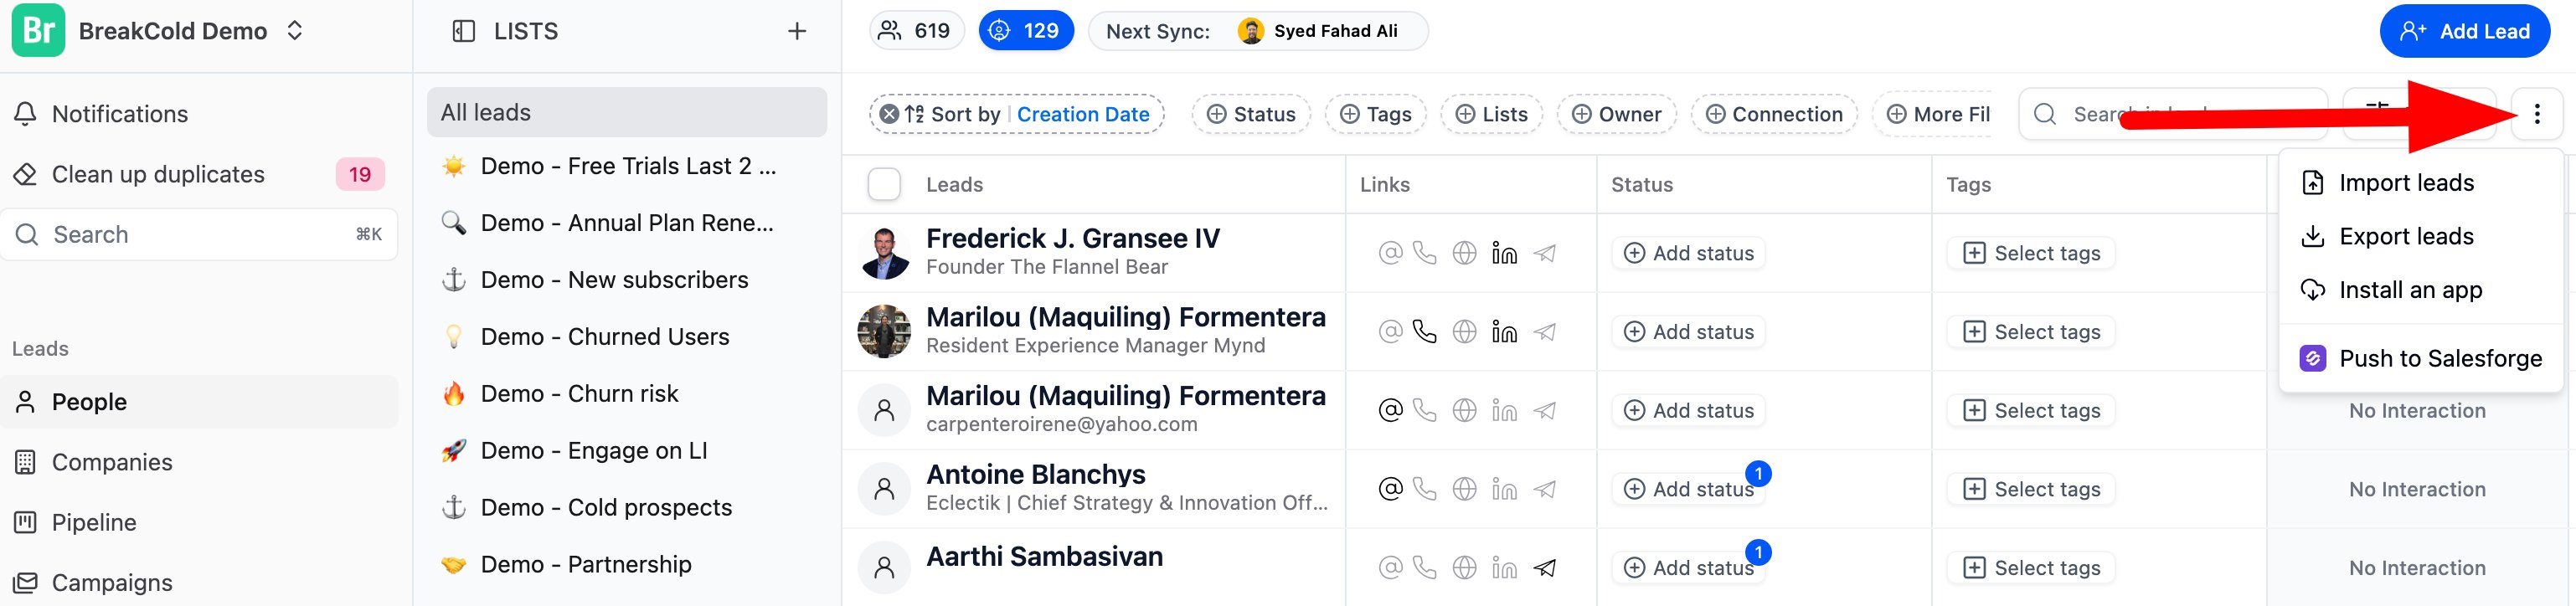Expand the BreakCold Demo workspace switcher
Screen dimensions: 2576x606
294,31
